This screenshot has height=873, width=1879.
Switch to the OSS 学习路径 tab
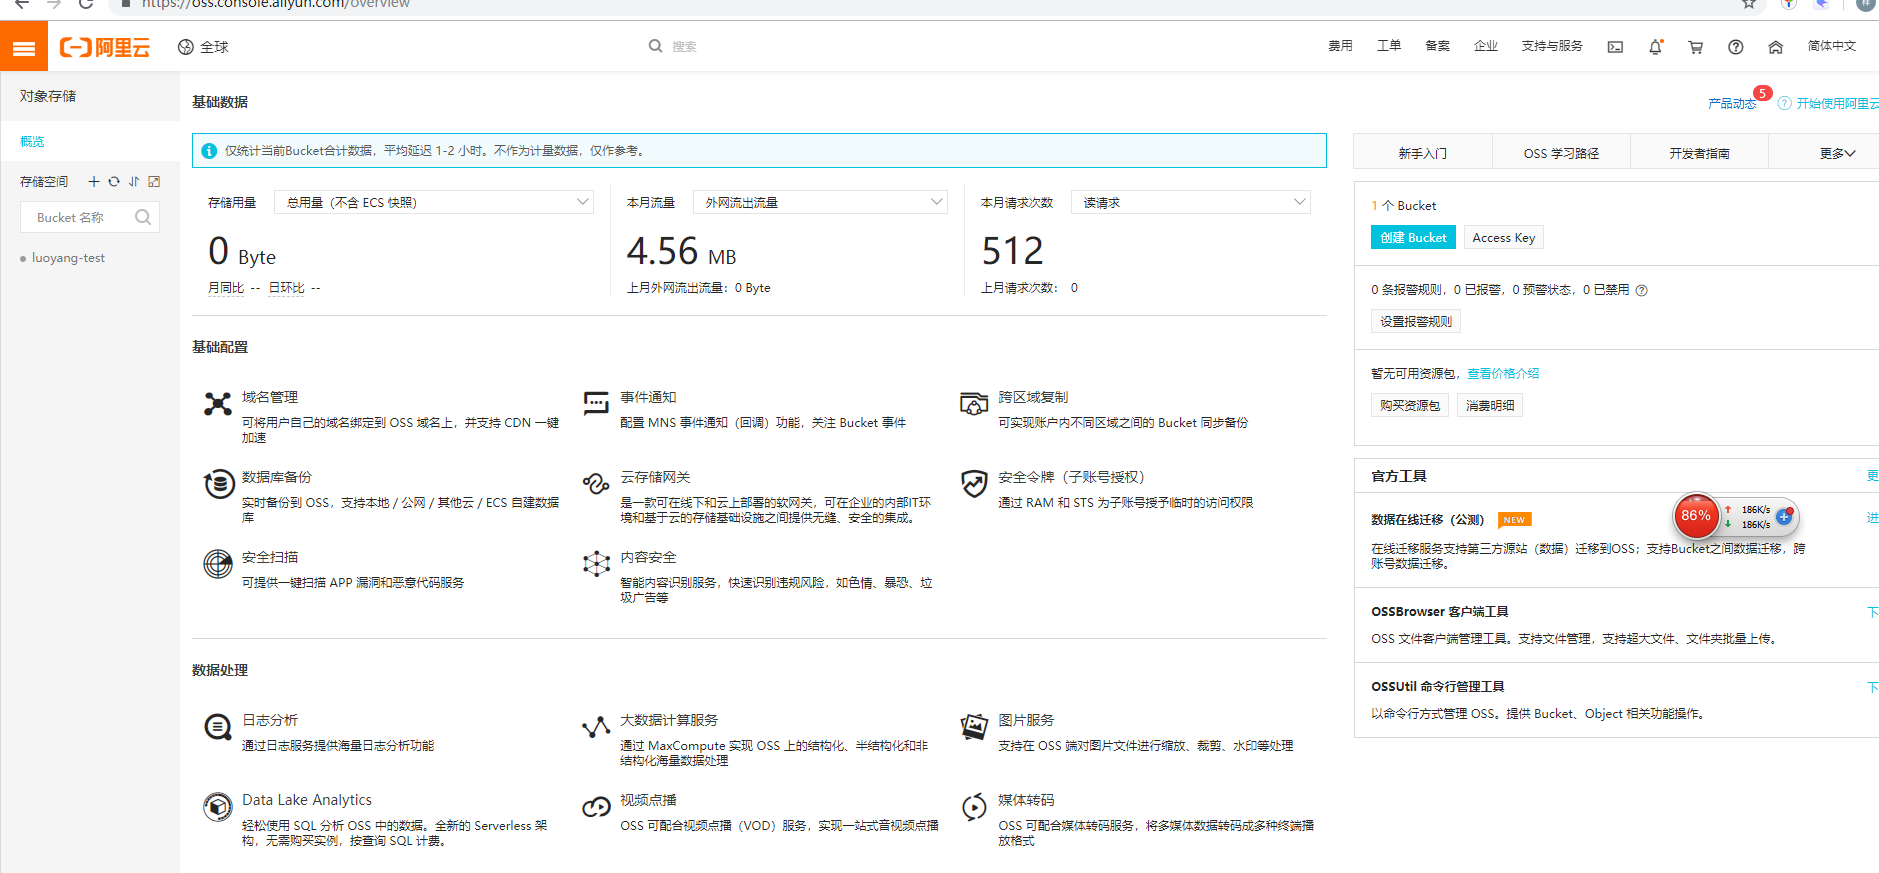pyautogui.click(x=1561, y=153)
